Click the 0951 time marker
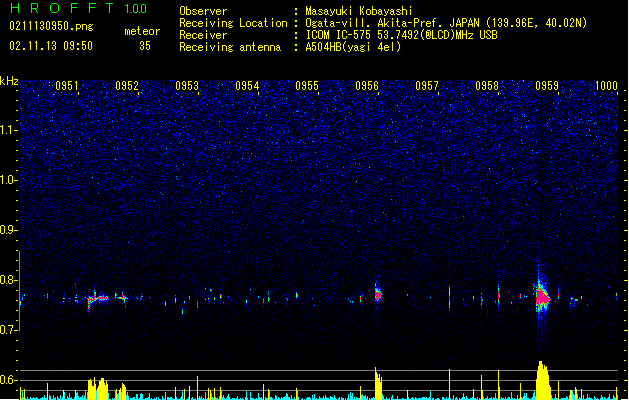The width and height of the screenshot is (629, 400). point(67,86)
